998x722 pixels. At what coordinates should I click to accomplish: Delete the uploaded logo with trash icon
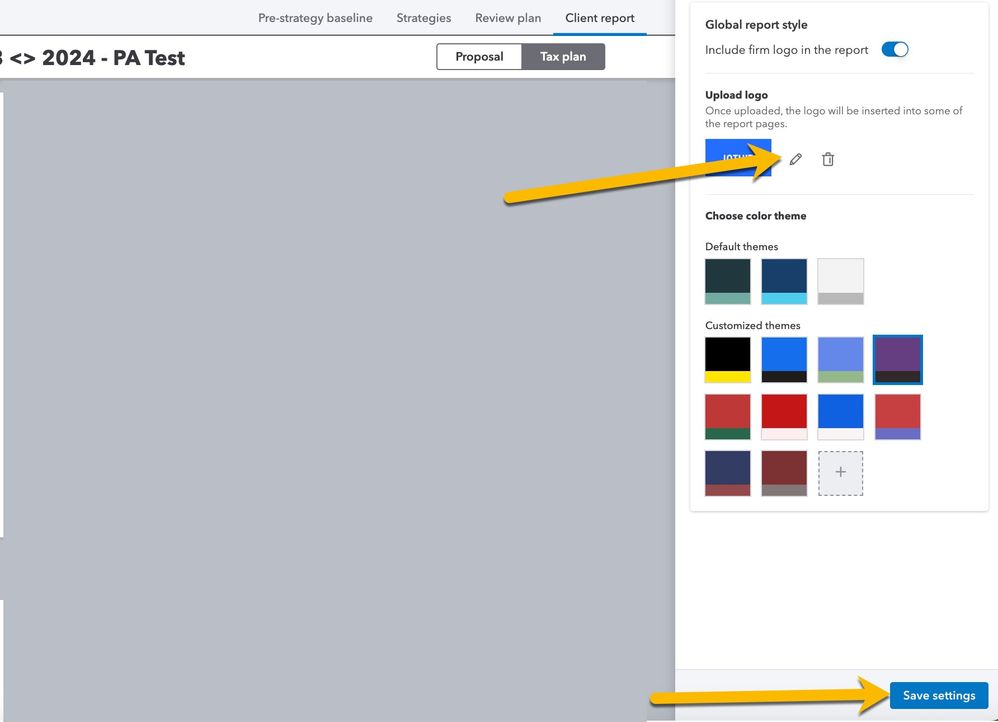click(x=828, y=159)
